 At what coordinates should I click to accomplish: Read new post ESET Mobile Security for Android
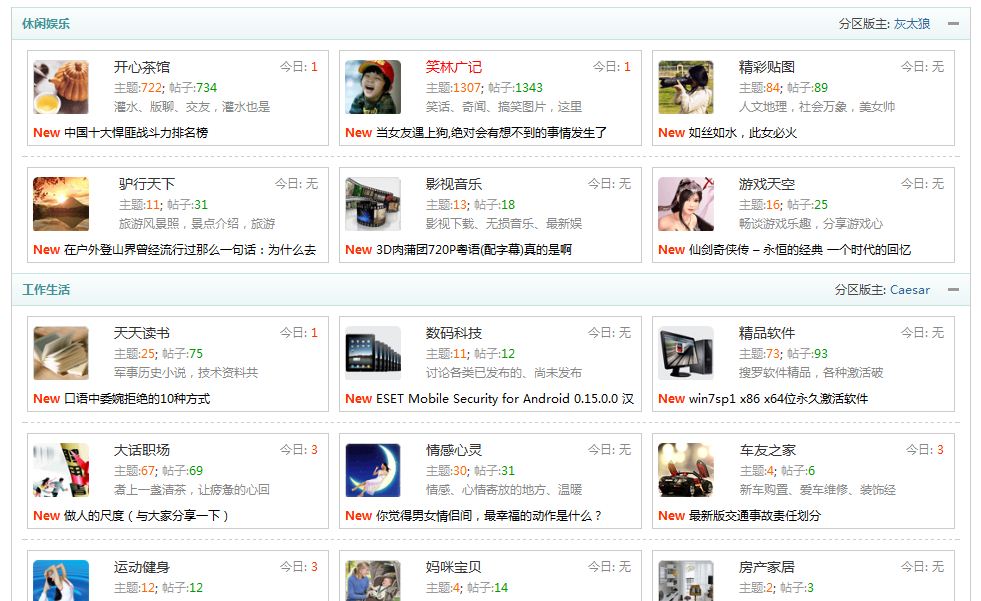pos(505,398)
